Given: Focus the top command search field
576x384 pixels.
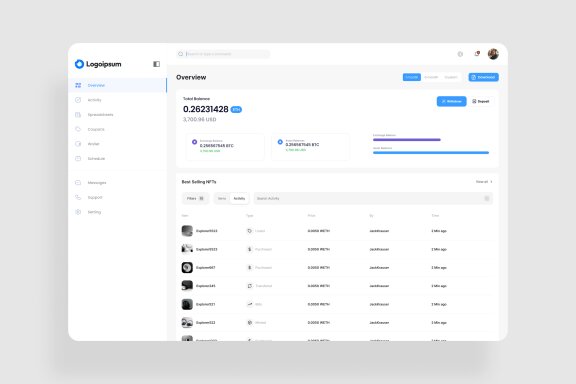Looking at the screenshot, I should pos(223,54).
